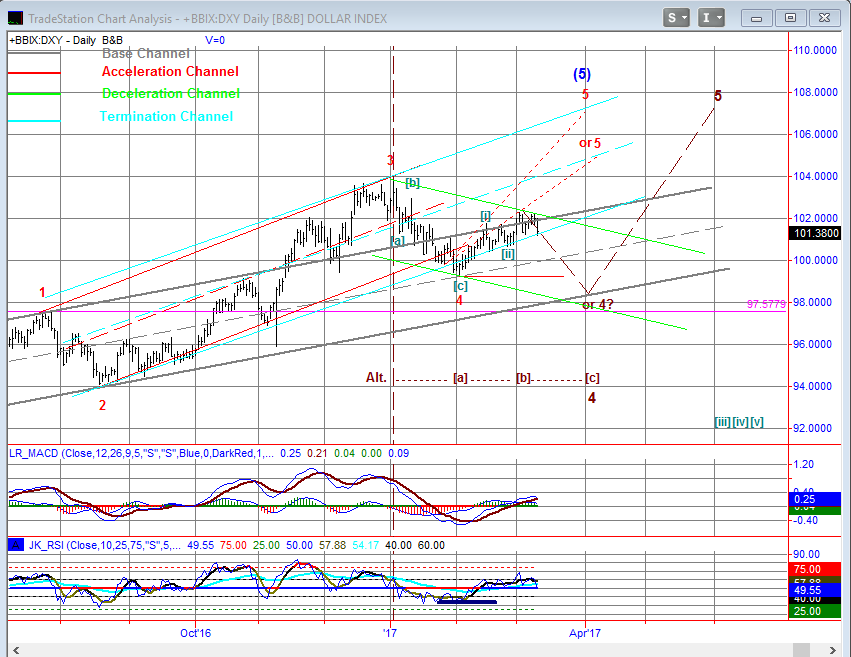Image resolution: width=851 pixels, height=657 pixels.
Task: Select the Termination Channel legend label
Action: click(x=166, y=116)
